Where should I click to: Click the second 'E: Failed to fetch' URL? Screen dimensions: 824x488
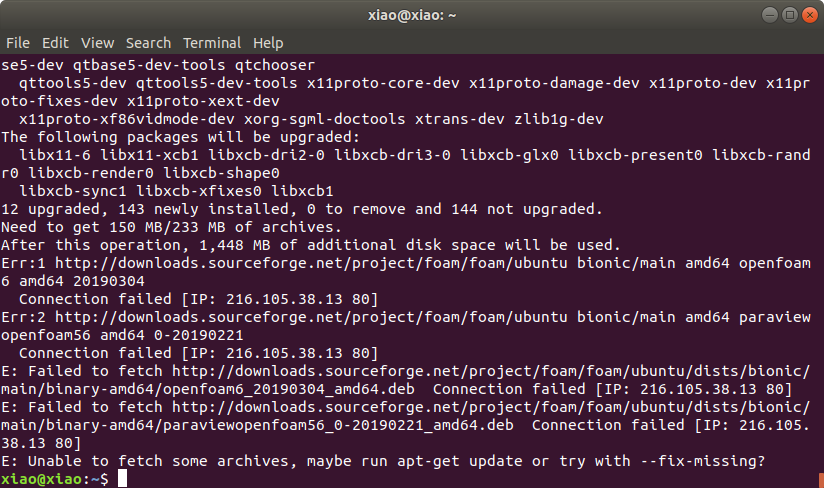pyautogui.click(x=491, y=407)
